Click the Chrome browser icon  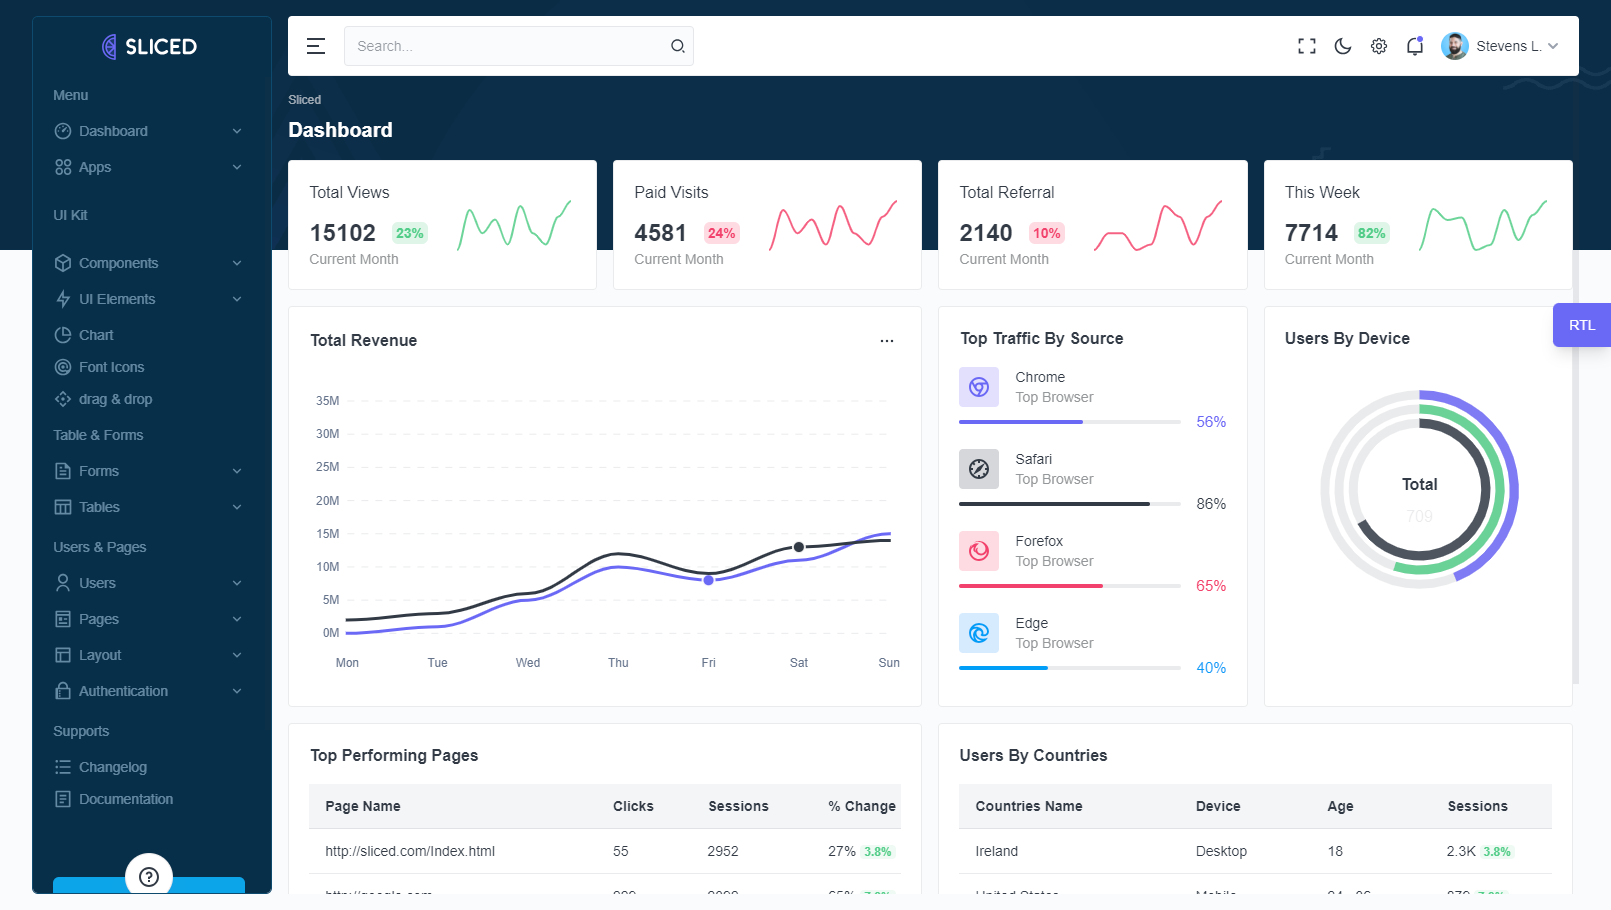click(978, 387)
